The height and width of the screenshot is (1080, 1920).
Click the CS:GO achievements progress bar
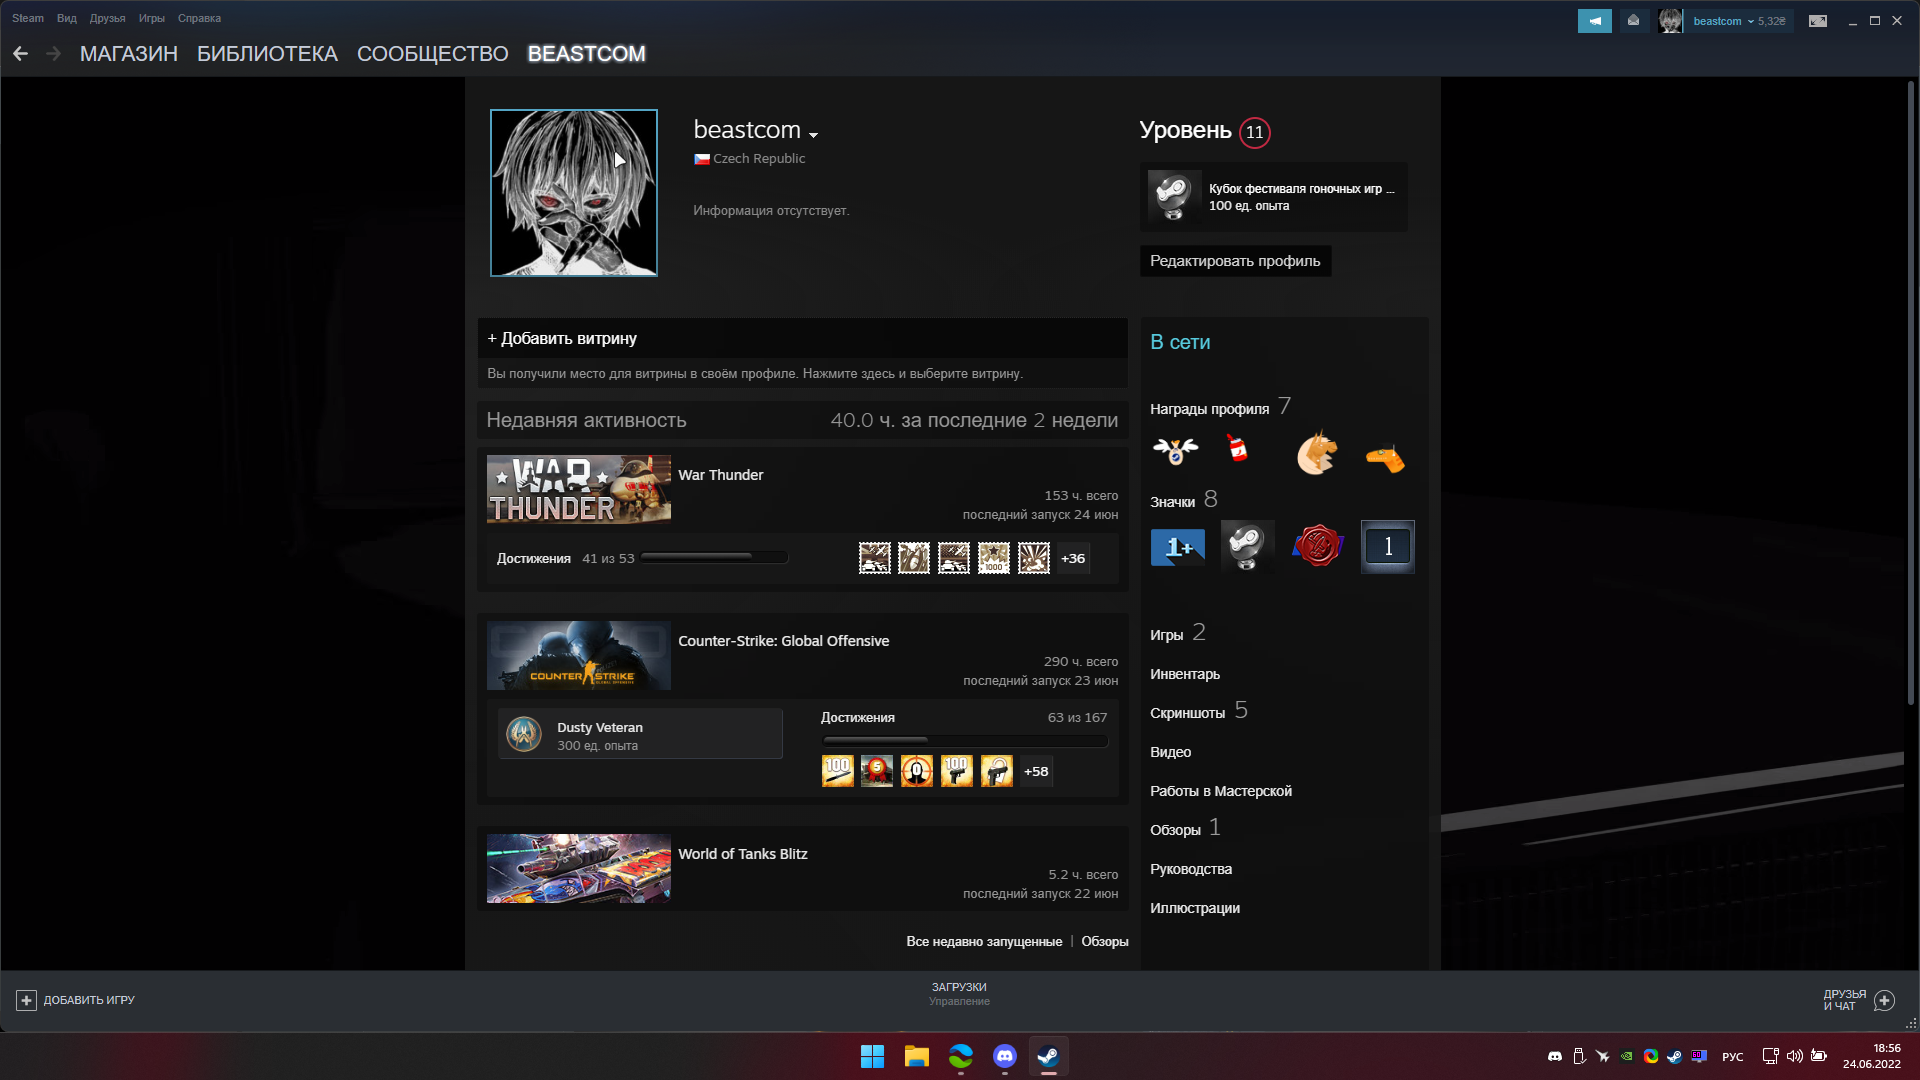point(964,741)
